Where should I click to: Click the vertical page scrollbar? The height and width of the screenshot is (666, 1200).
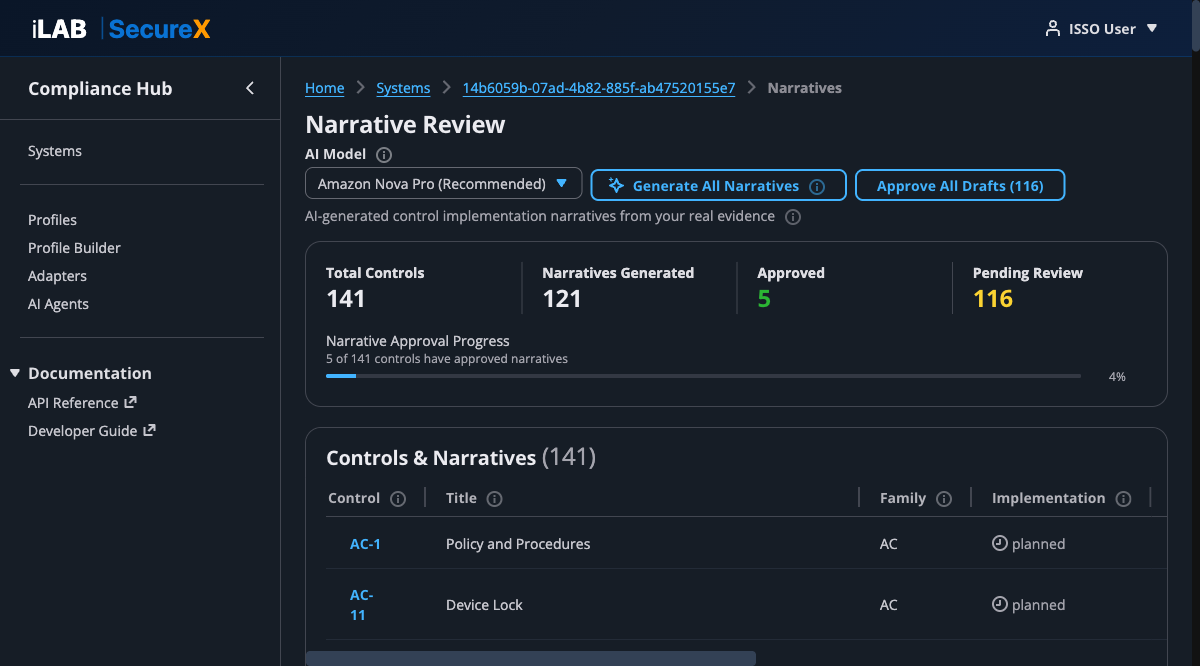[1196, 25]
